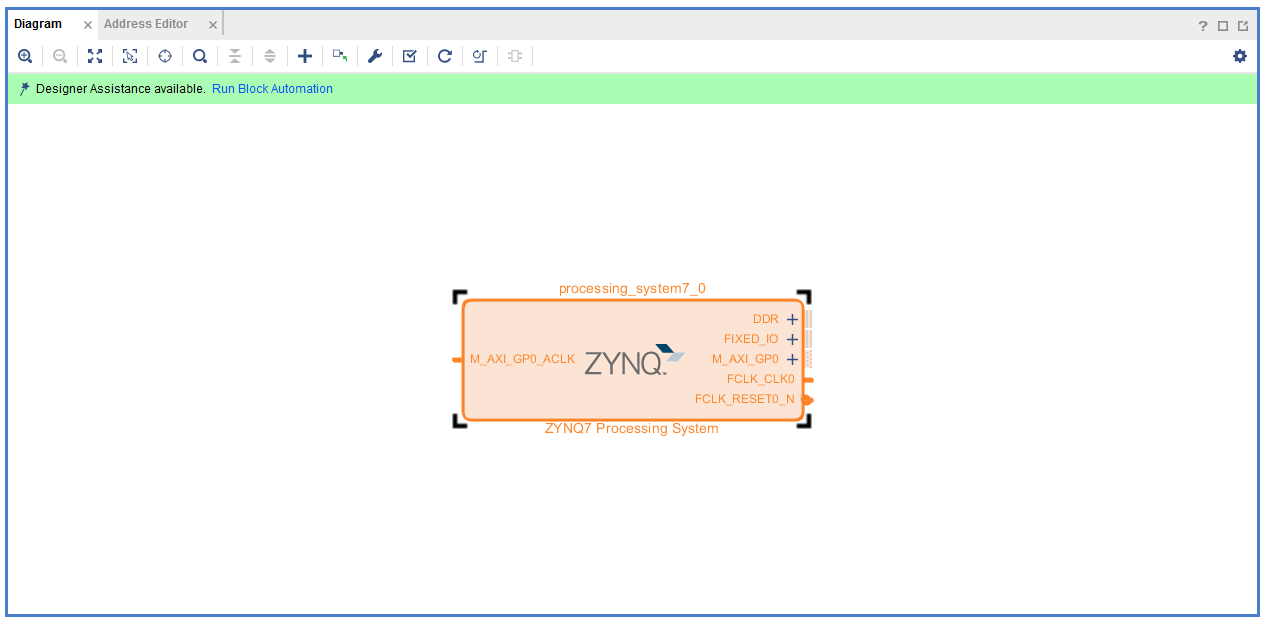Click the ZYNQ7 Processing System caption
This screenshot has width=1263, height=621.
click(632, 429)
